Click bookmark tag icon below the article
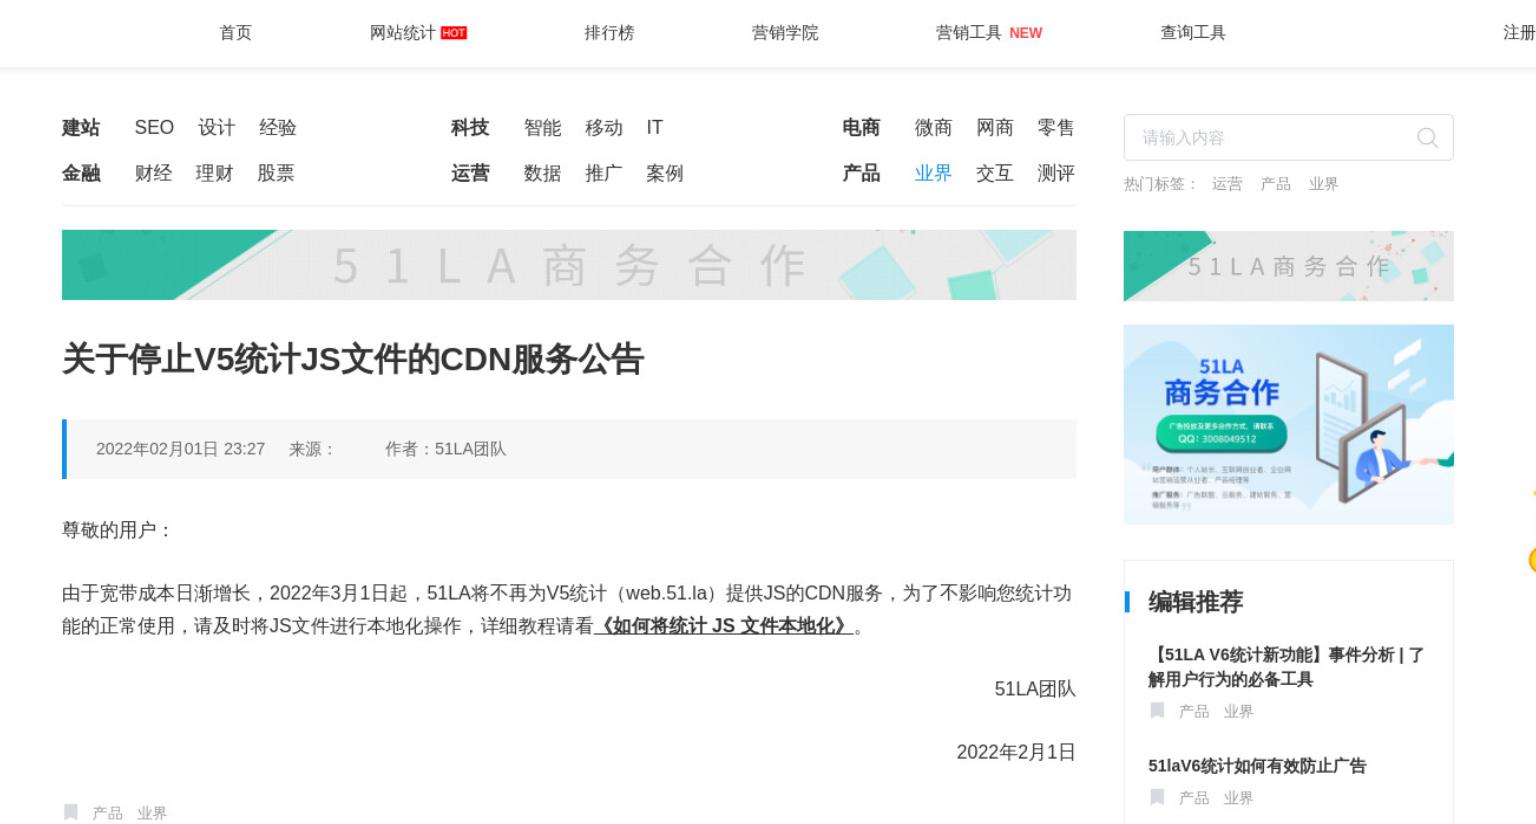This screenshot has width=1536, height=824. tap(71, 812)
